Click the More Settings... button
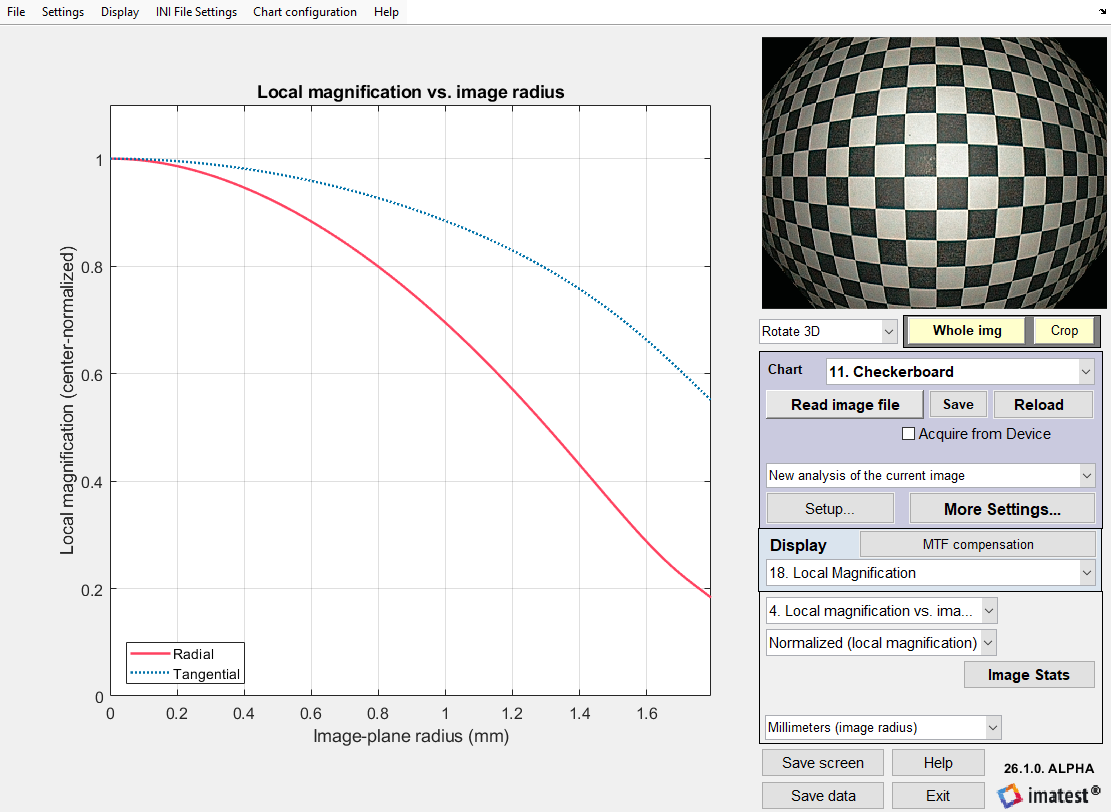The height and width of the screenshot is (812, 1111). (x=1002, y=509)
